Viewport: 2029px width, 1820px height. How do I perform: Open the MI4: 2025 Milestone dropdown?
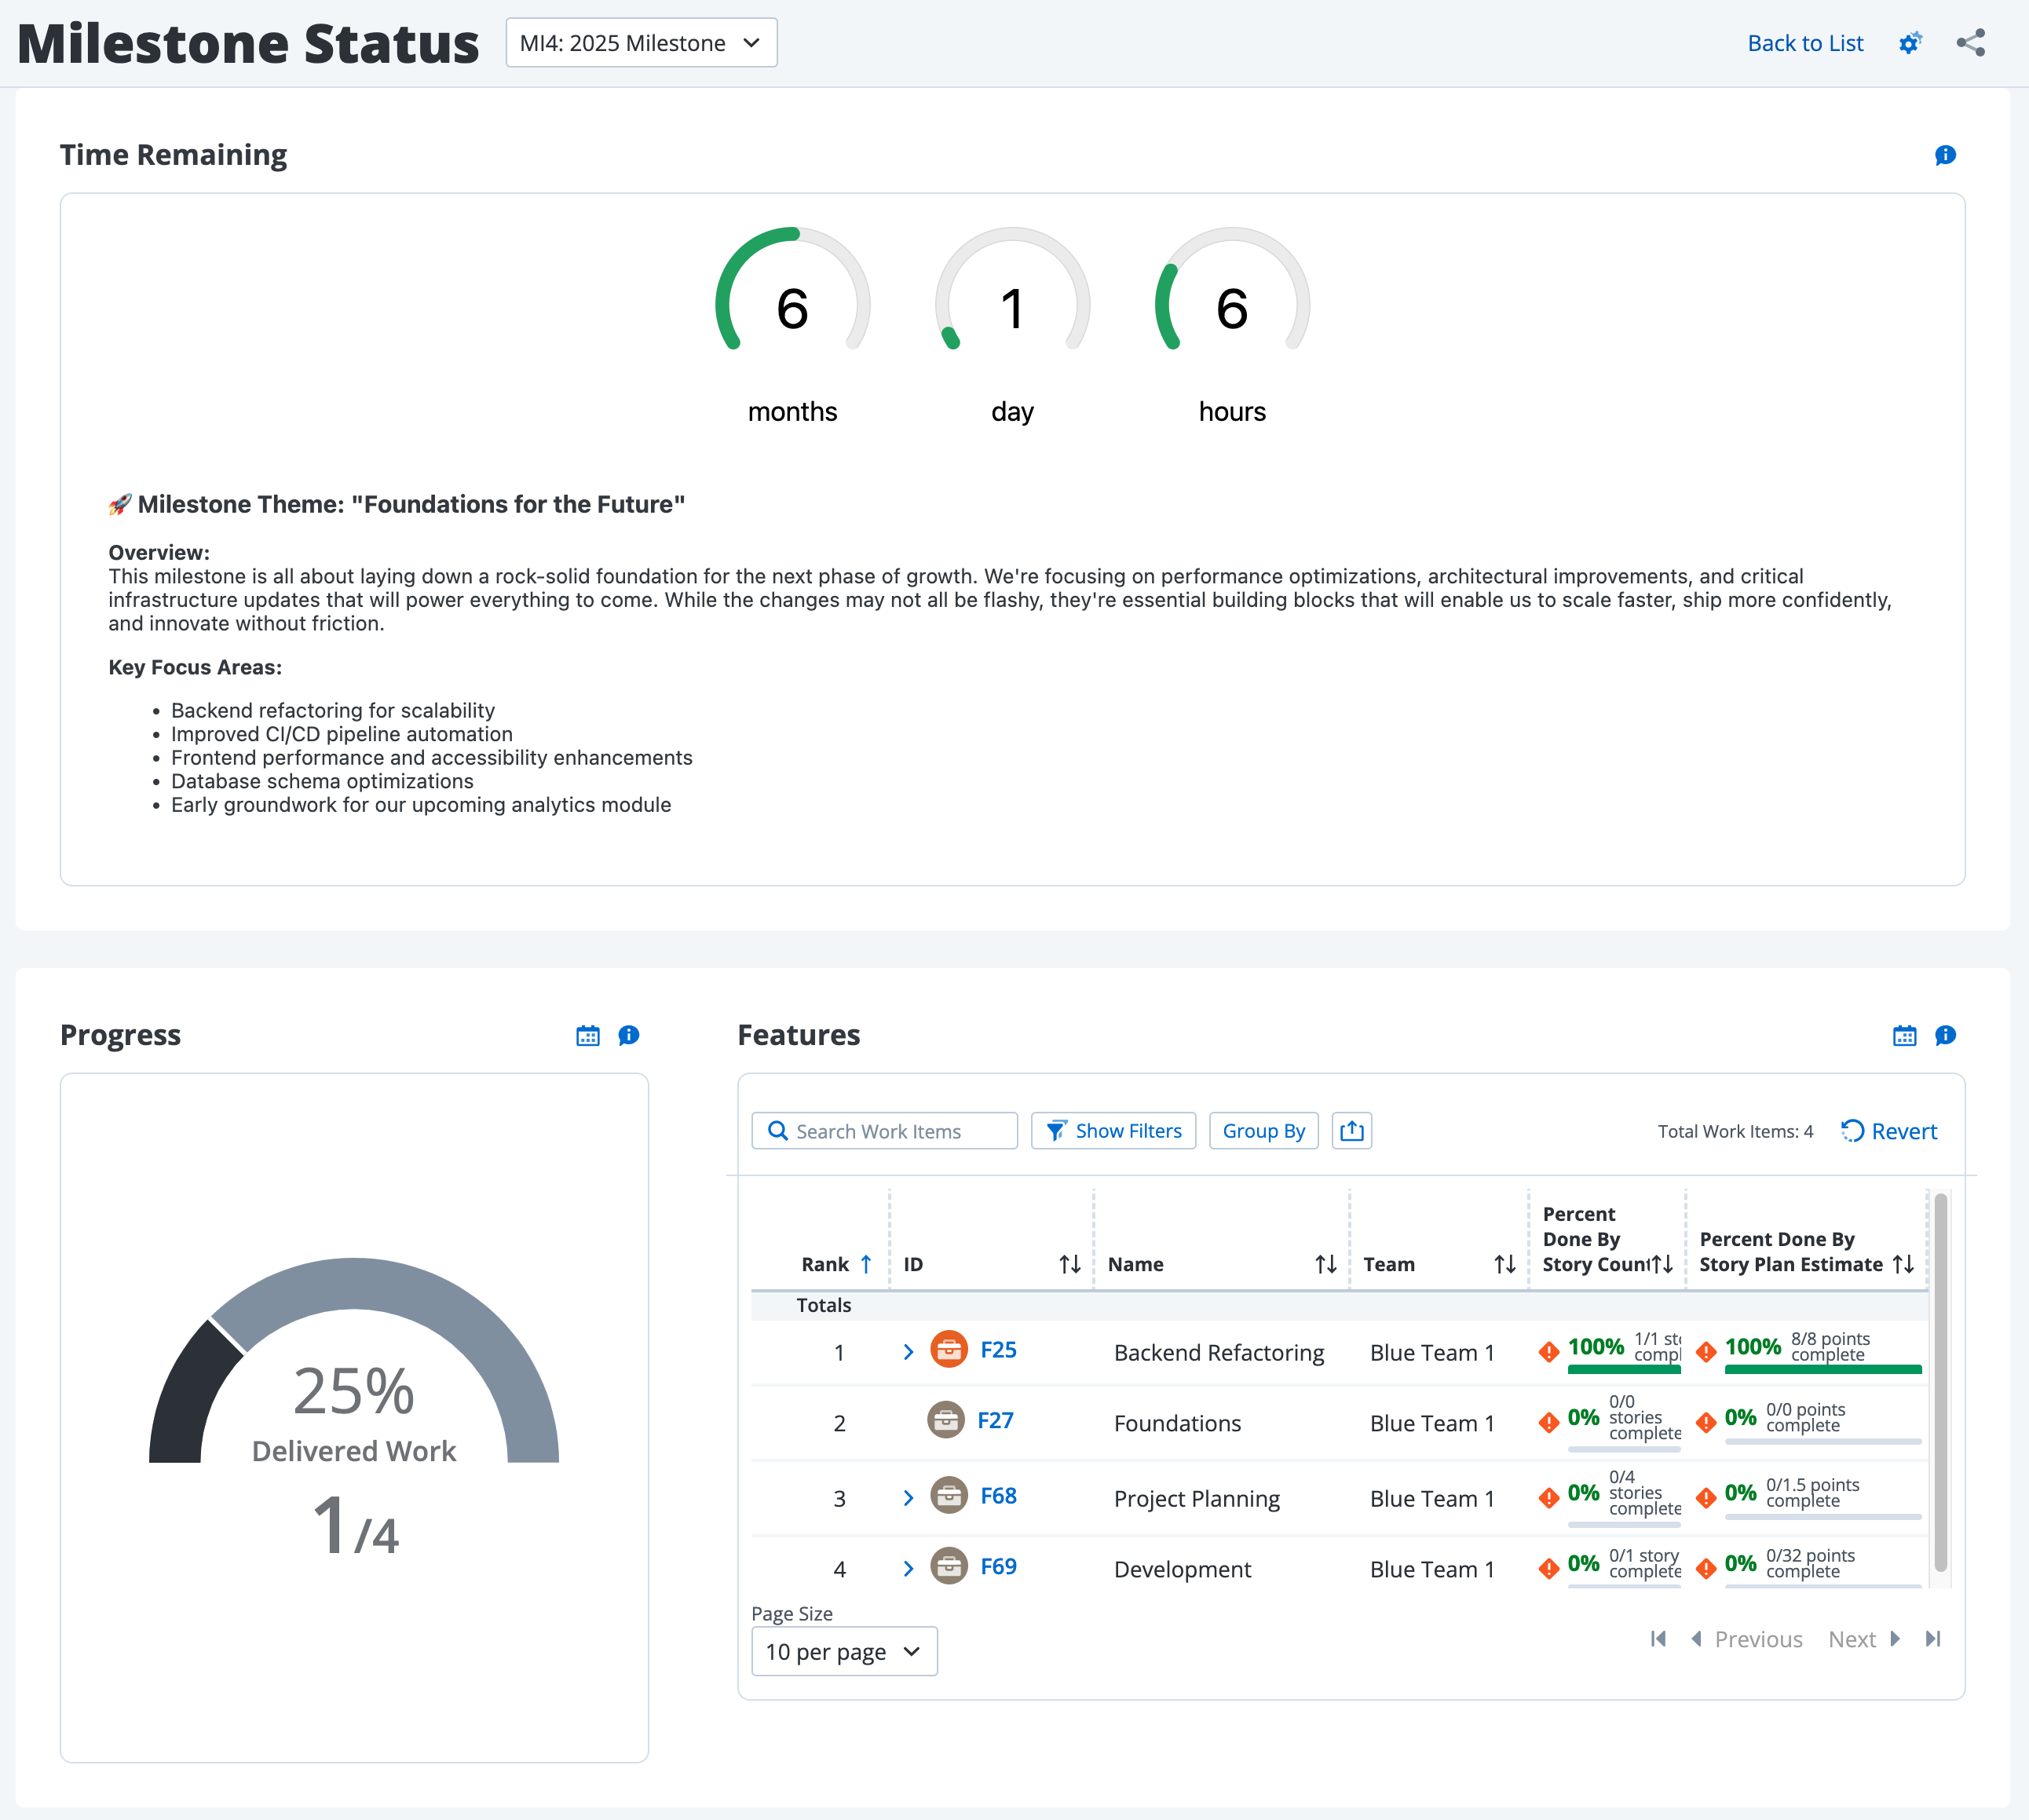(641, 43)
